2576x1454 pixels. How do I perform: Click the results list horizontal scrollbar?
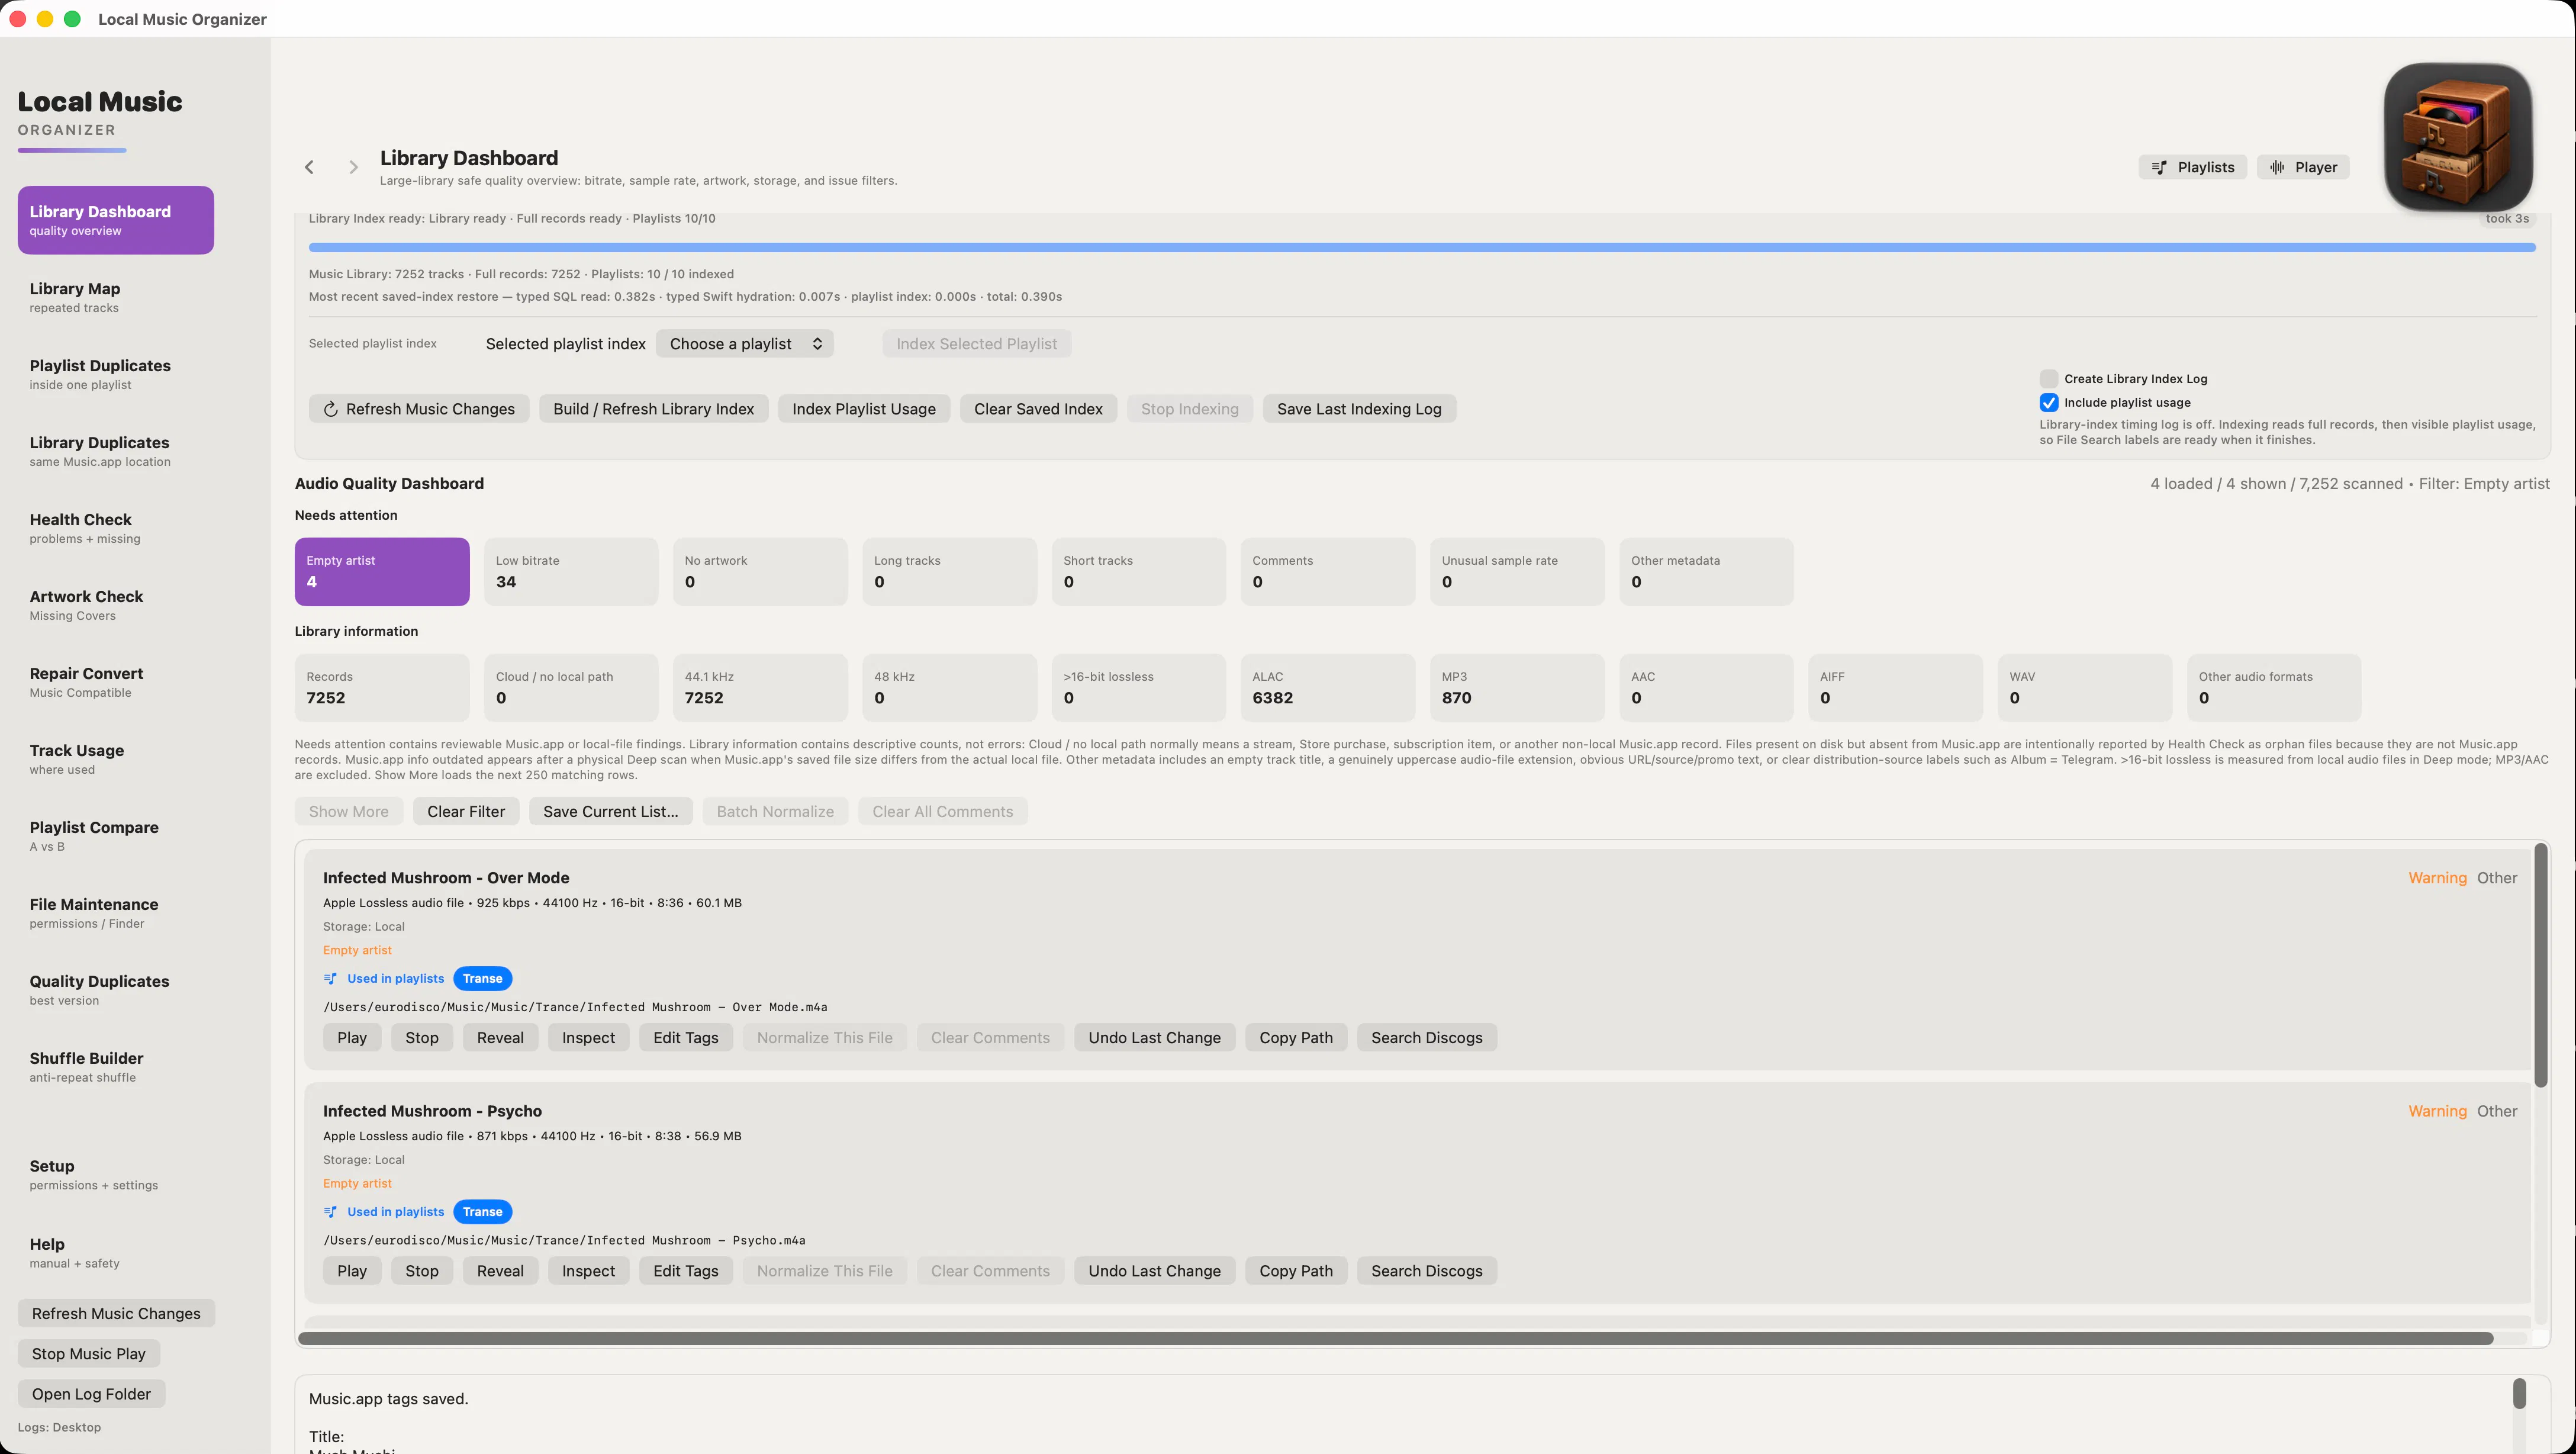1395,1339
